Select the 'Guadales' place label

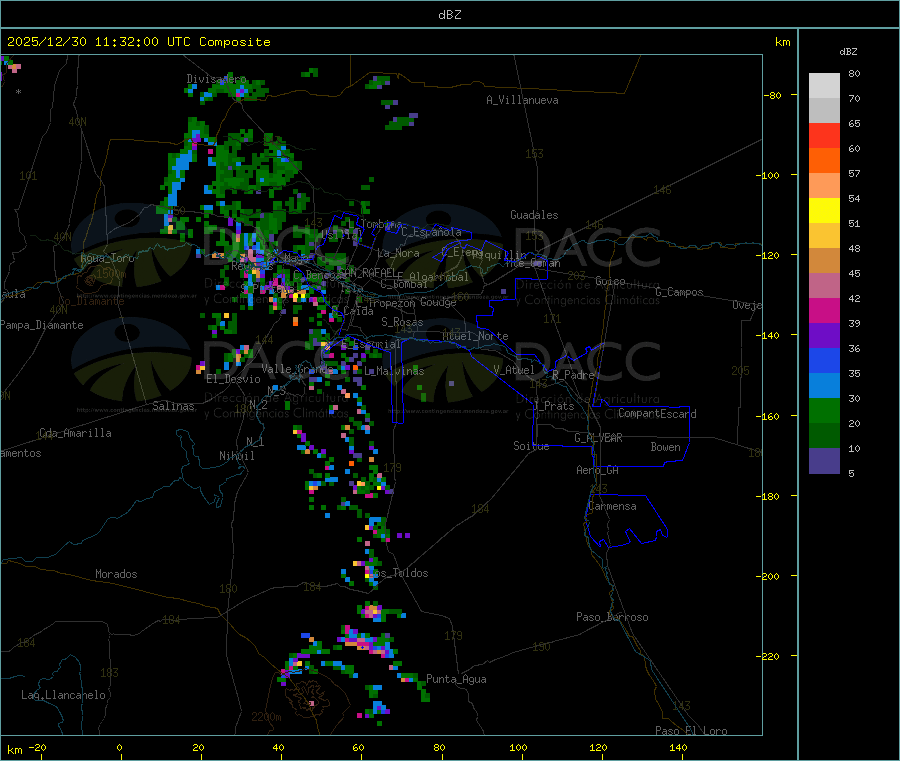(x=534, y=215)
